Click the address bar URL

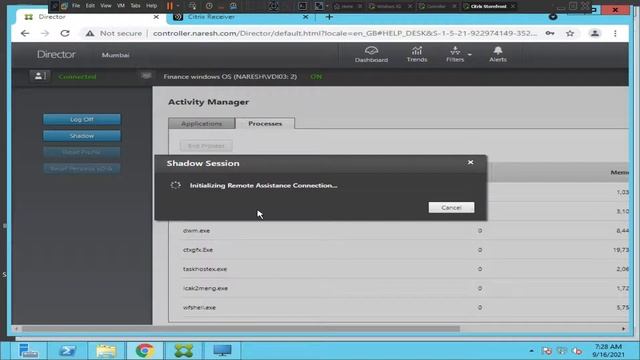tap(345, 33)
